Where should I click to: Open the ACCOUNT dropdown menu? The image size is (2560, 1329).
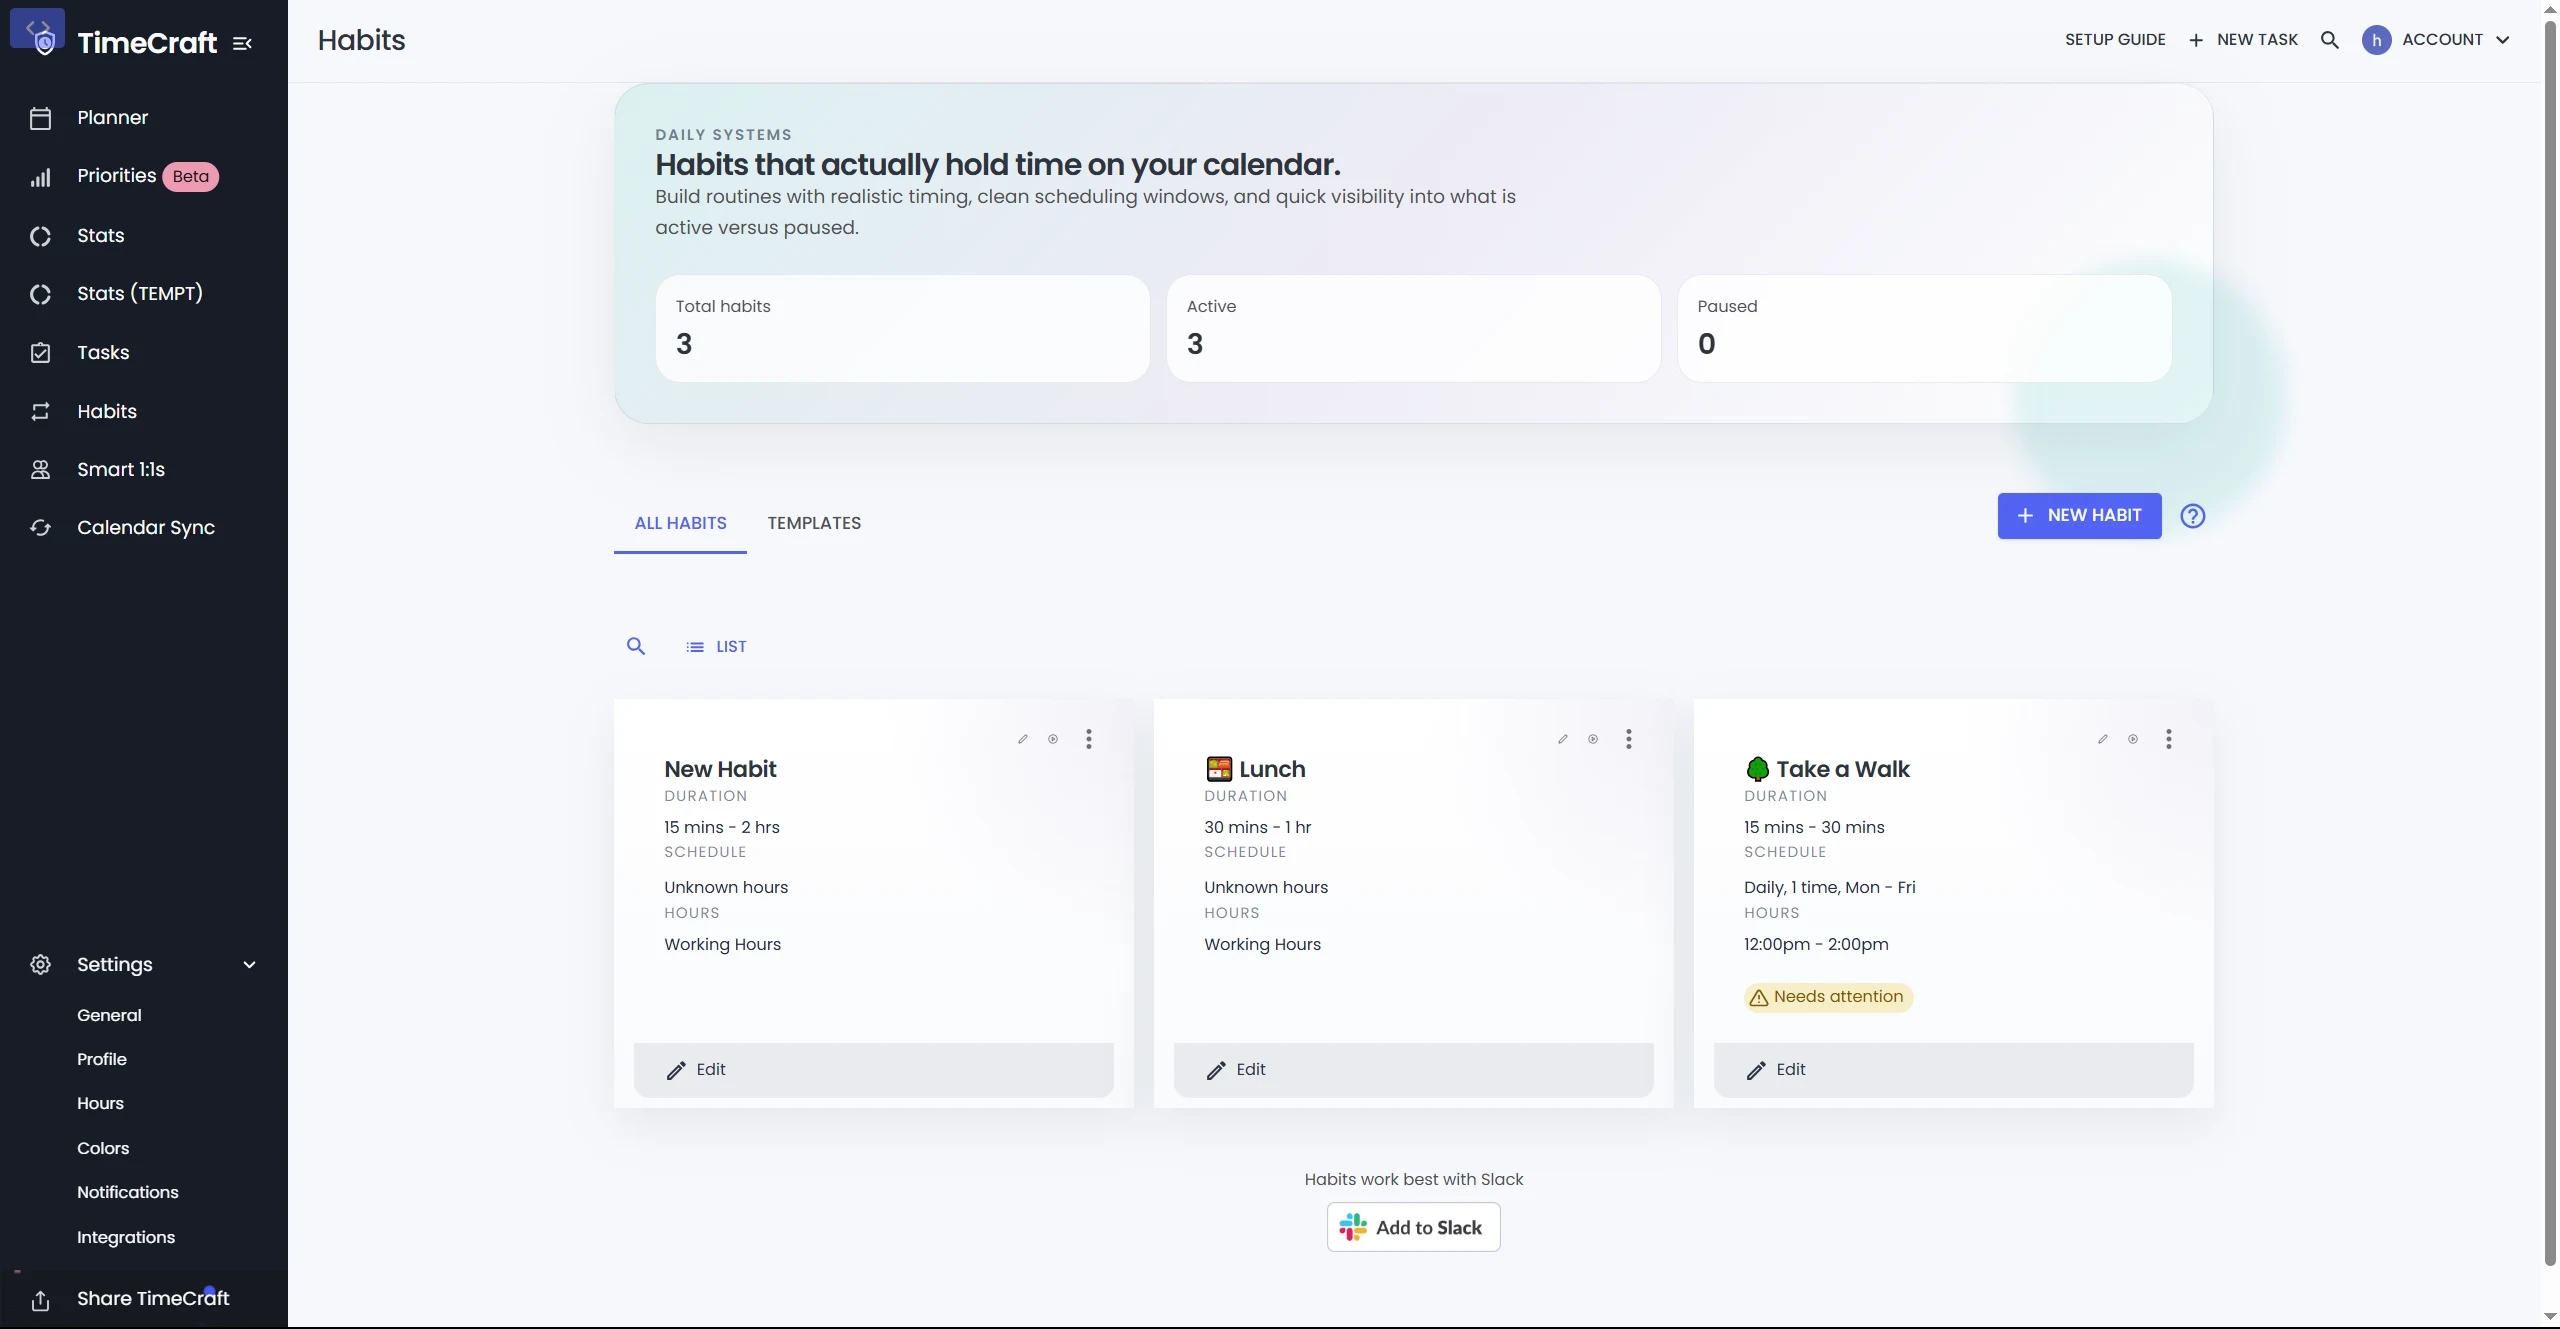click(x=2436, y=40)
